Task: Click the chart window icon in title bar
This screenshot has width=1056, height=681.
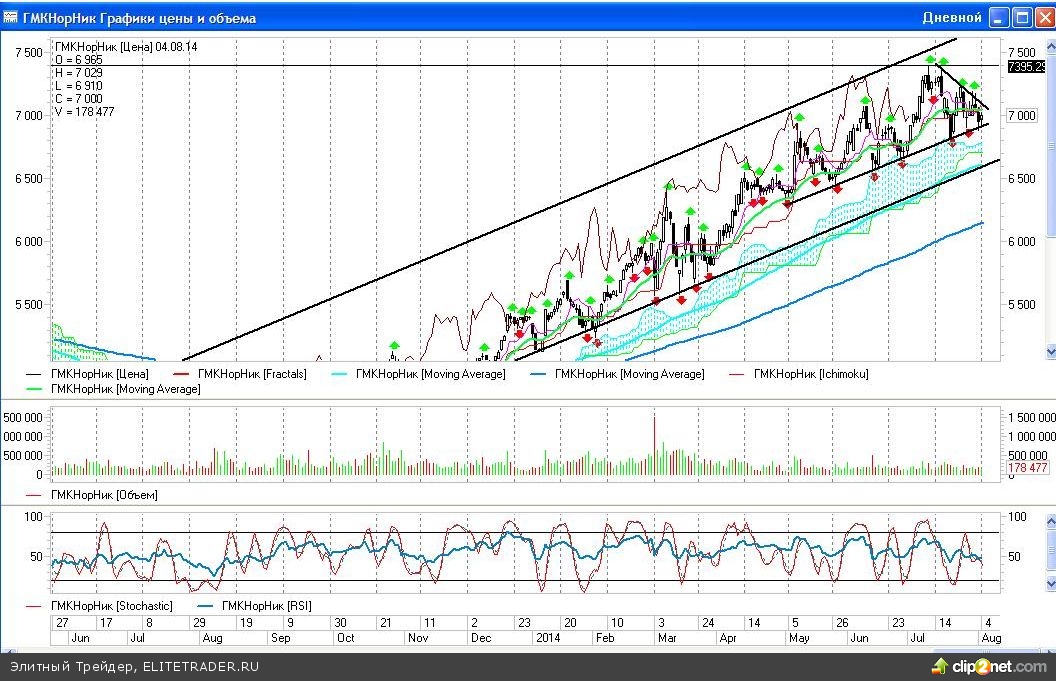Action: [10, 18]
